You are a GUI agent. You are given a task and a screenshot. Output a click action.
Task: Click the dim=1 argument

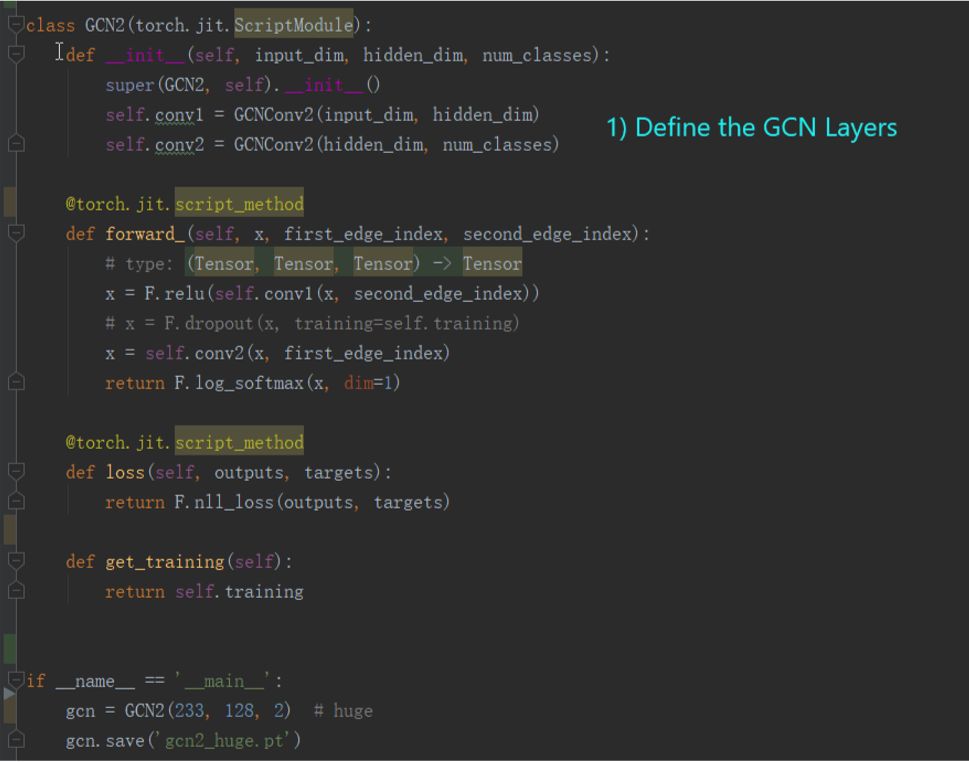click(368, 383)
